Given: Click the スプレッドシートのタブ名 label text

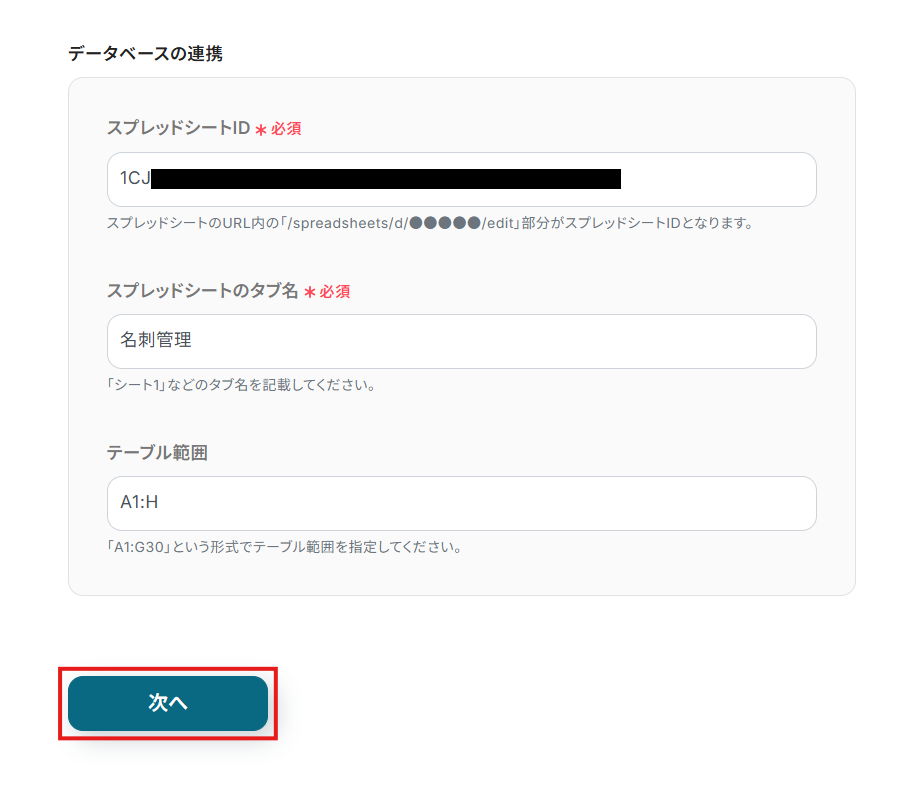Looking at the screenshot, I should tap(202, 290).
